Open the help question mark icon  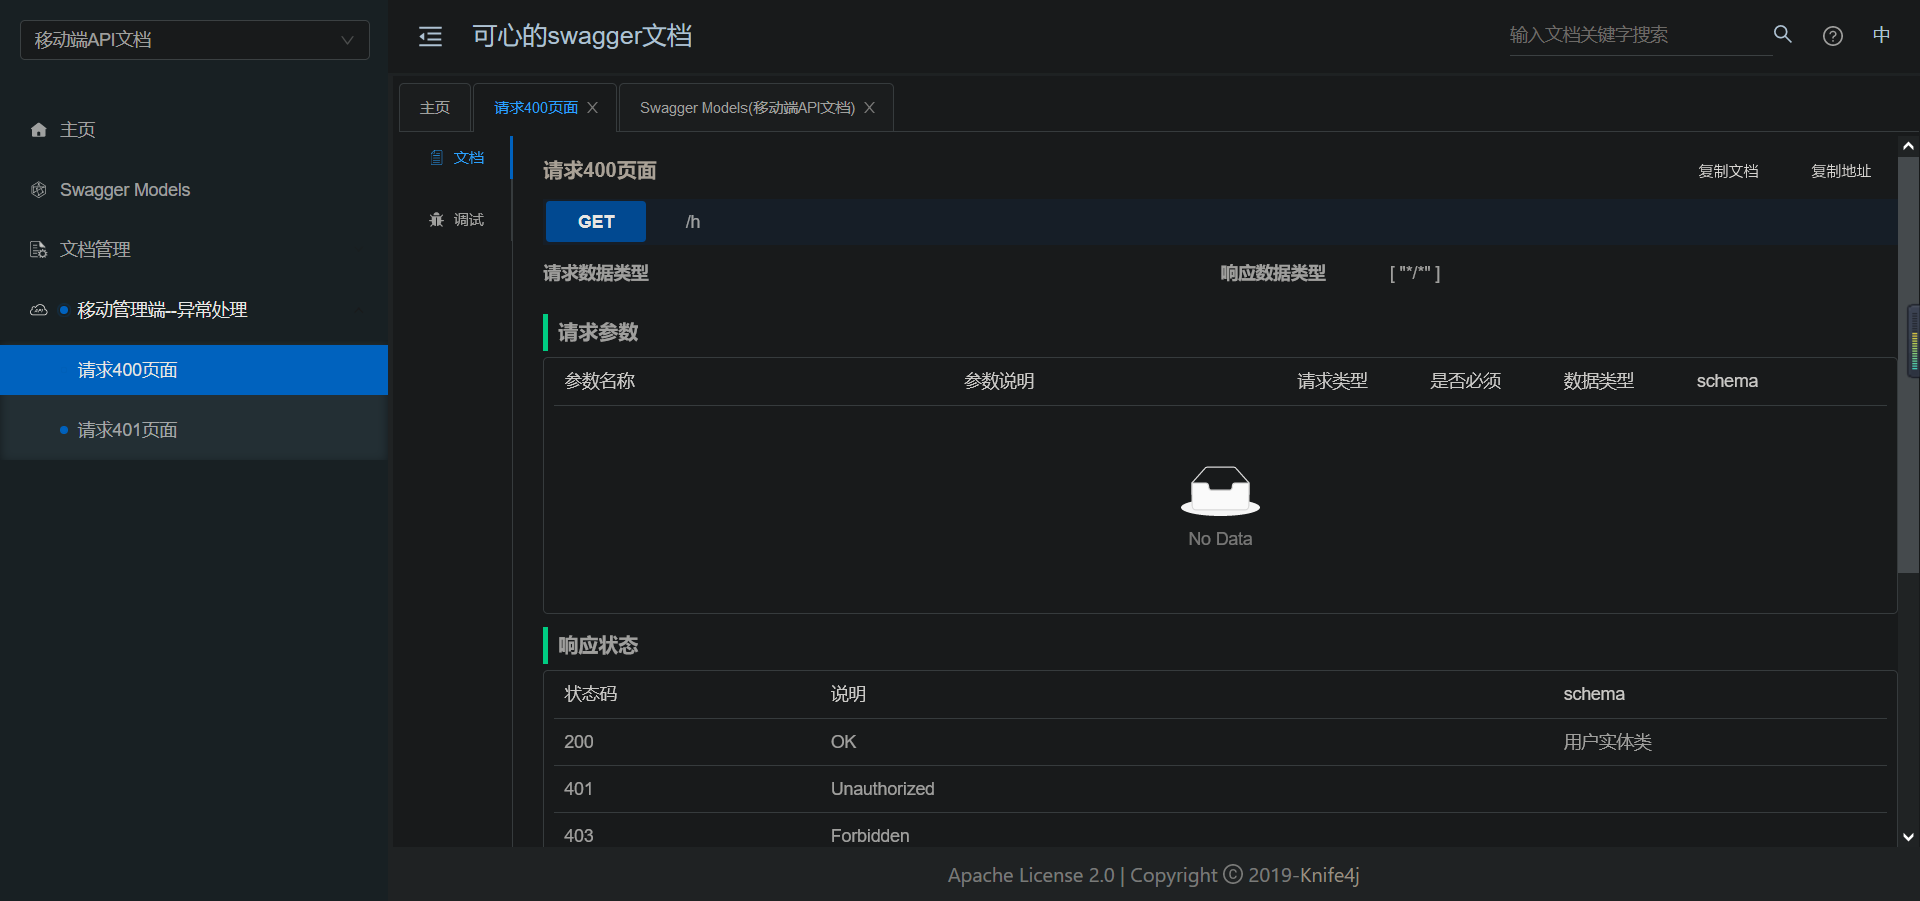point(1833,35)
